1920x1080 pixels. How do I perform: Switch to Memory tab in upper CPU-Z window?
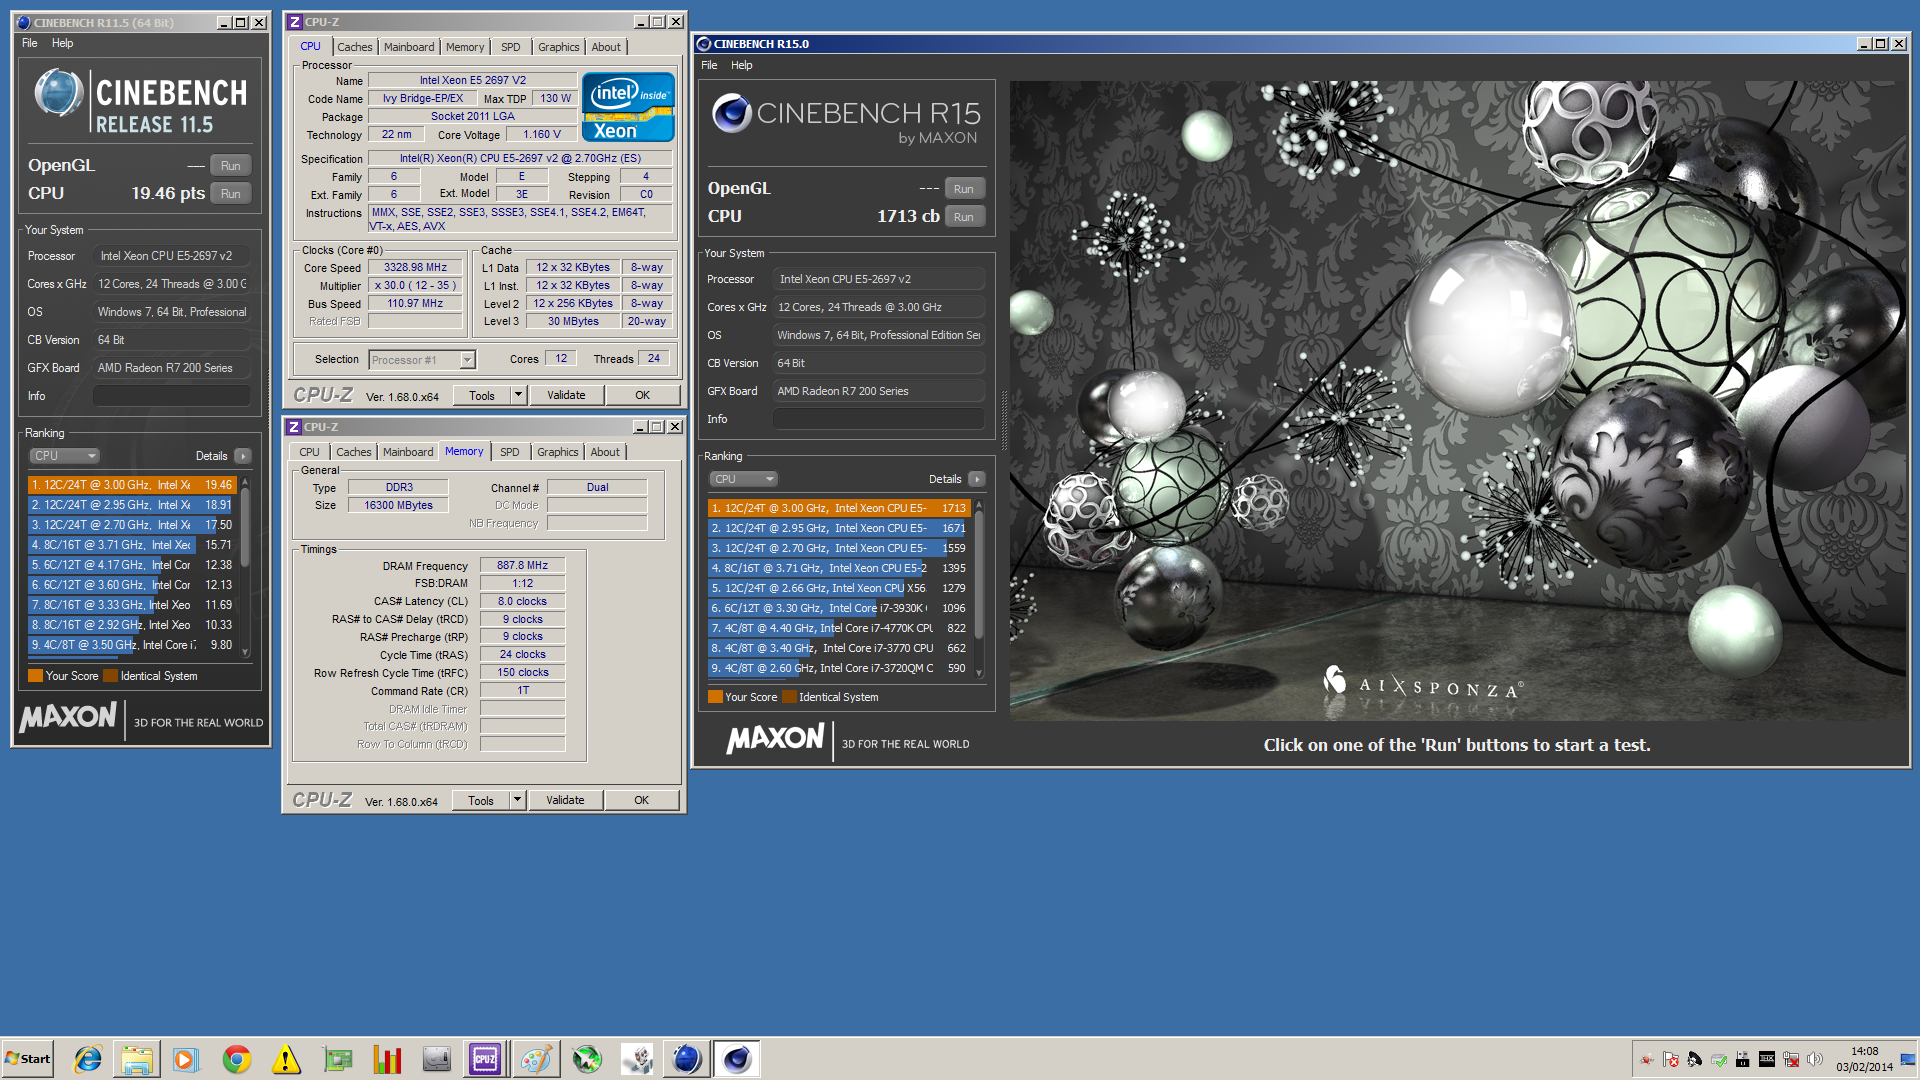465,47
